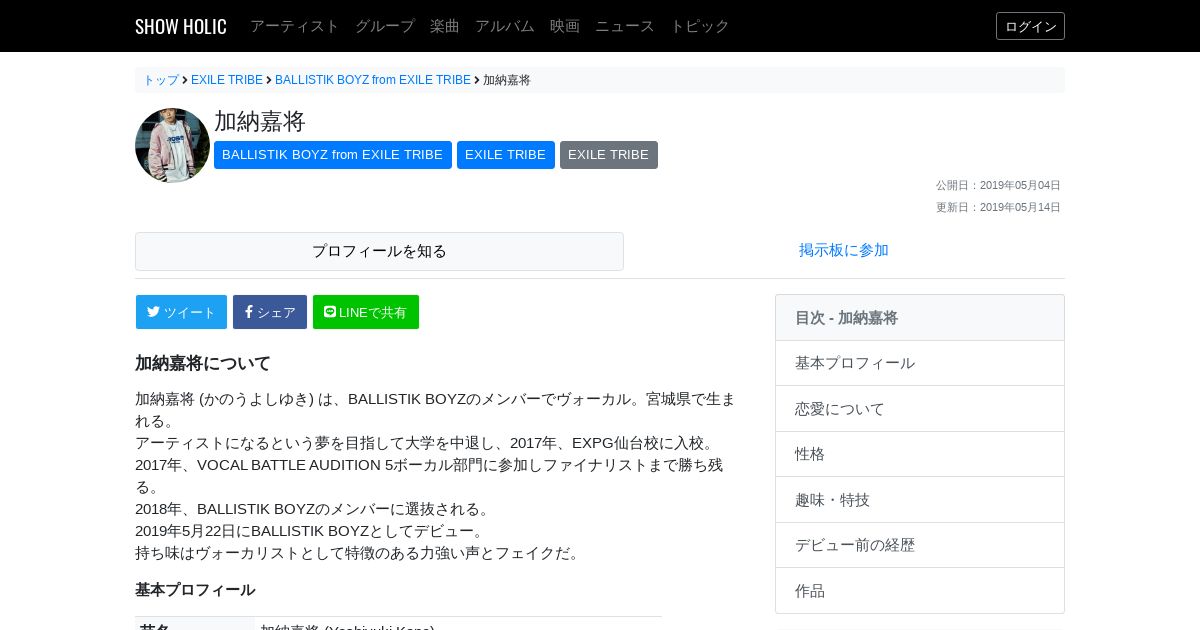1200x630 pixels.
Task: Follow the トップ breadcrumb link
Action: coord(161,80)
